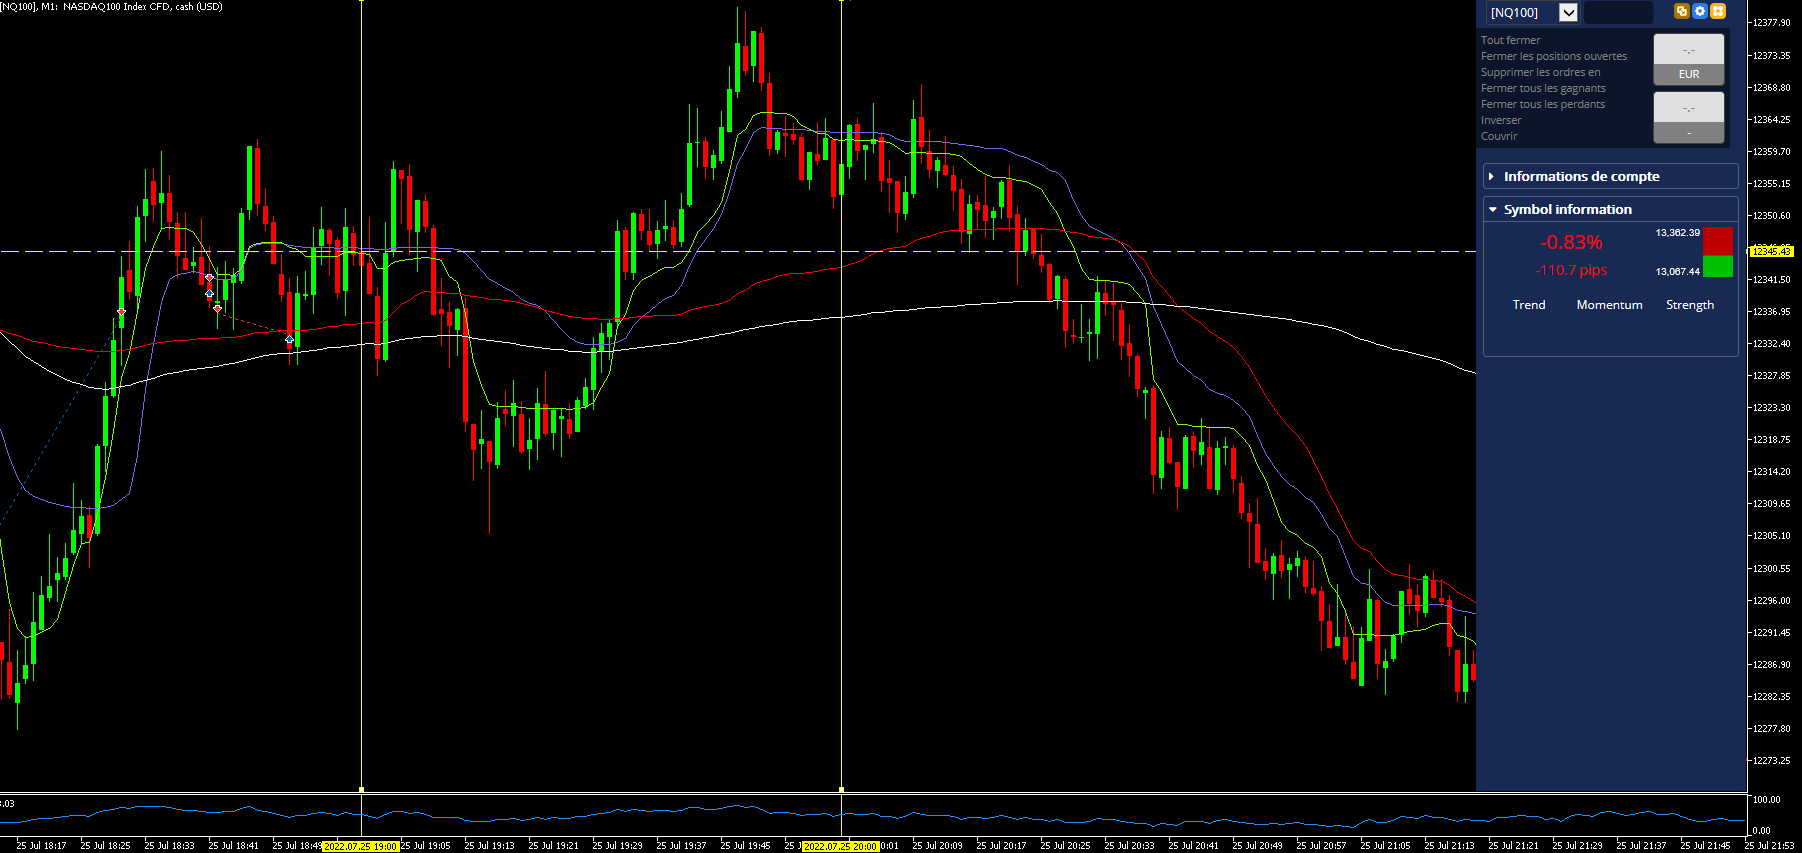Click the orange four-squares layout icon
Screen dimensions: 1802x853
(1718, 11)
